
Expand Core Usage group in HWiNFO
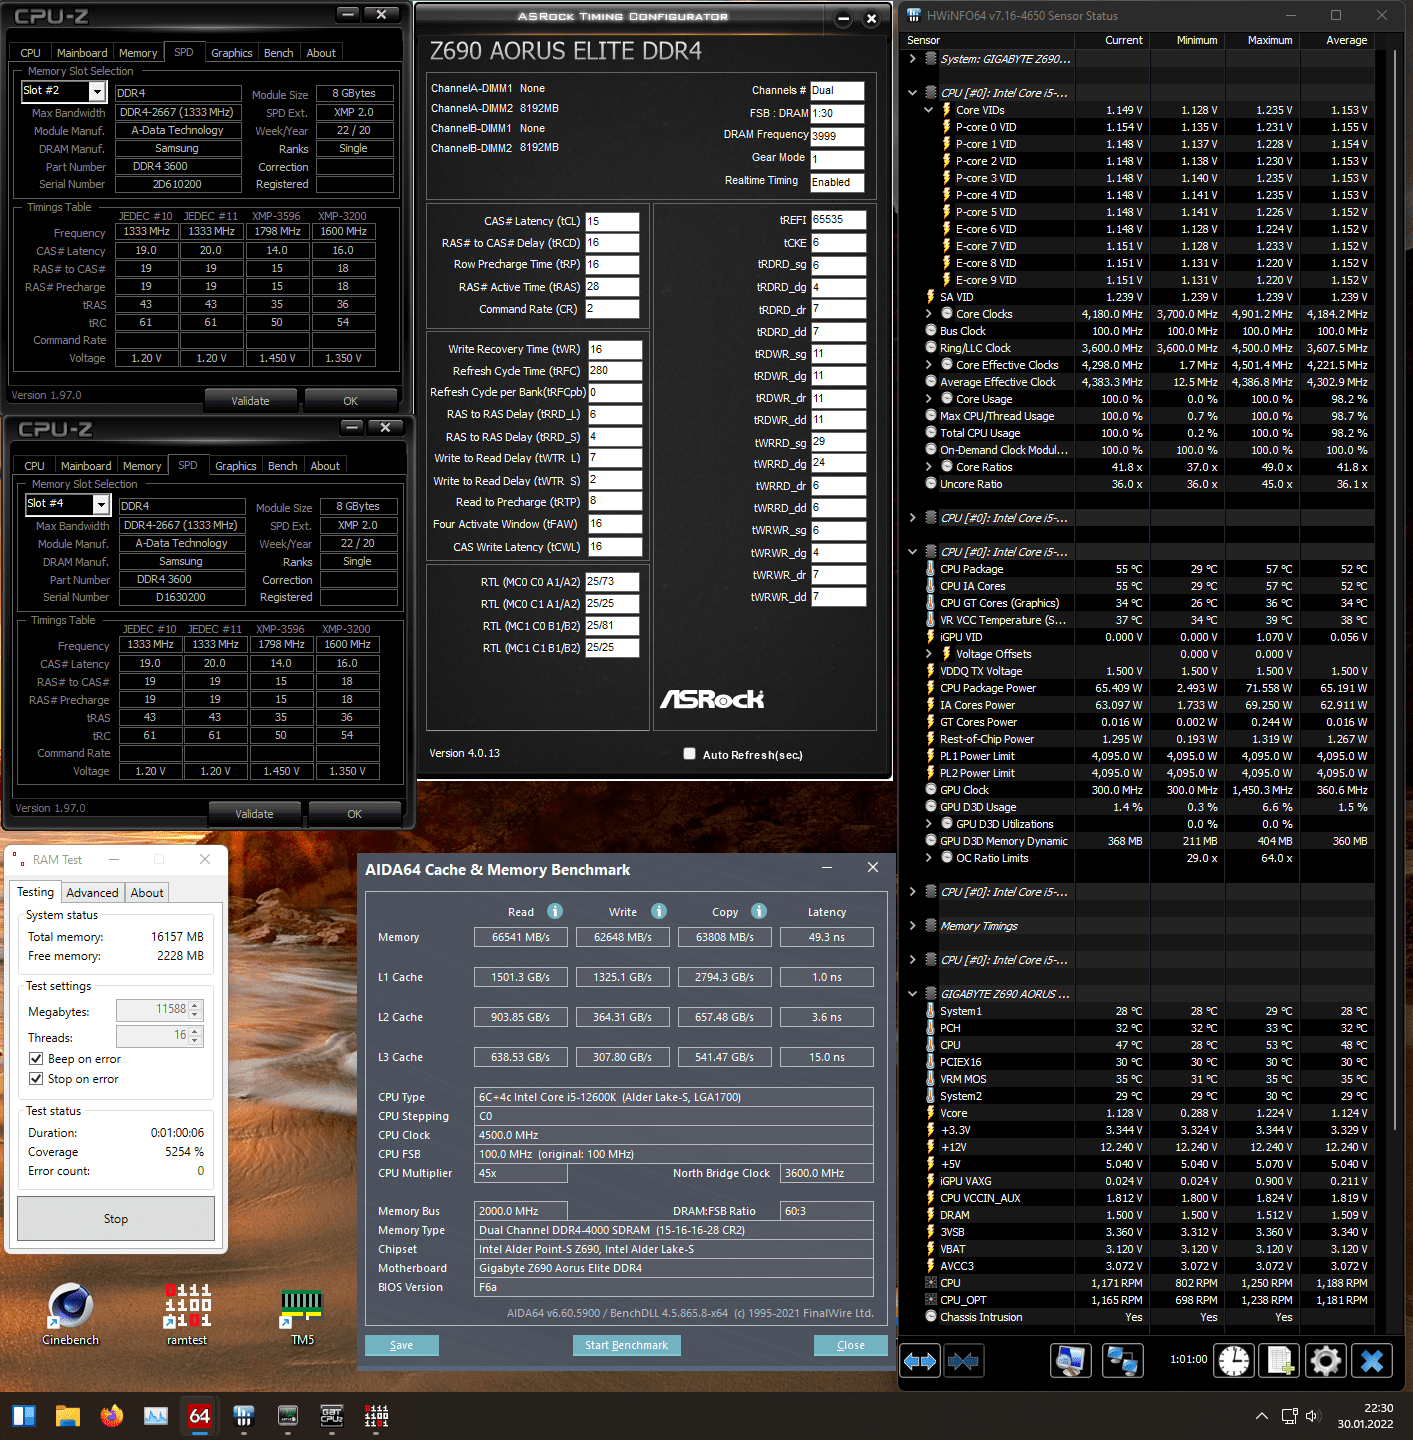[x=928, y=399]
